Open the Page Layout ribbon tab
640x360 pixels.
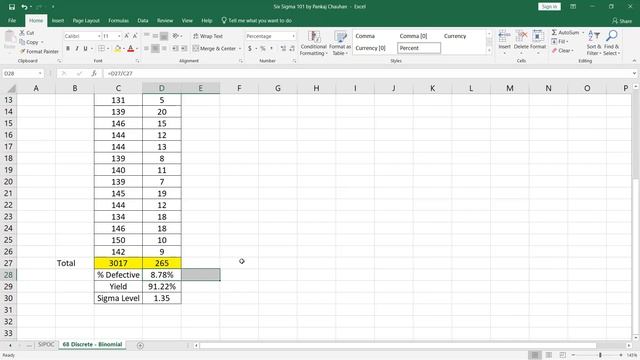[x=86, y=20]
